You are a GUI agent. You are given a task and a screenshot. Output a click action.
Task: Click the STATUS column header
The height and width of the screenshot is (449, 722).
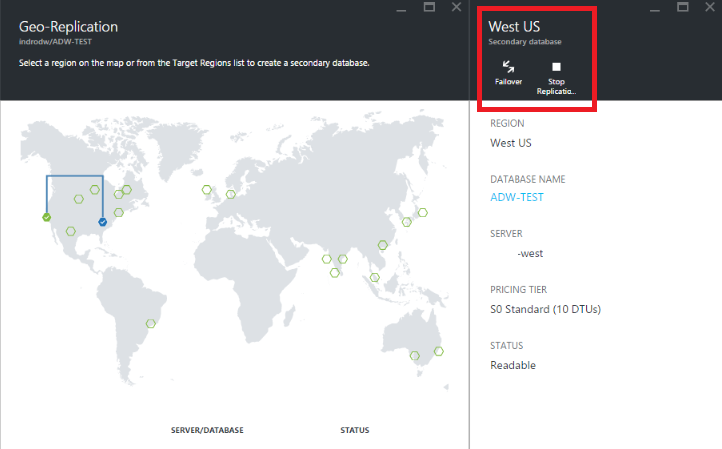354,430
